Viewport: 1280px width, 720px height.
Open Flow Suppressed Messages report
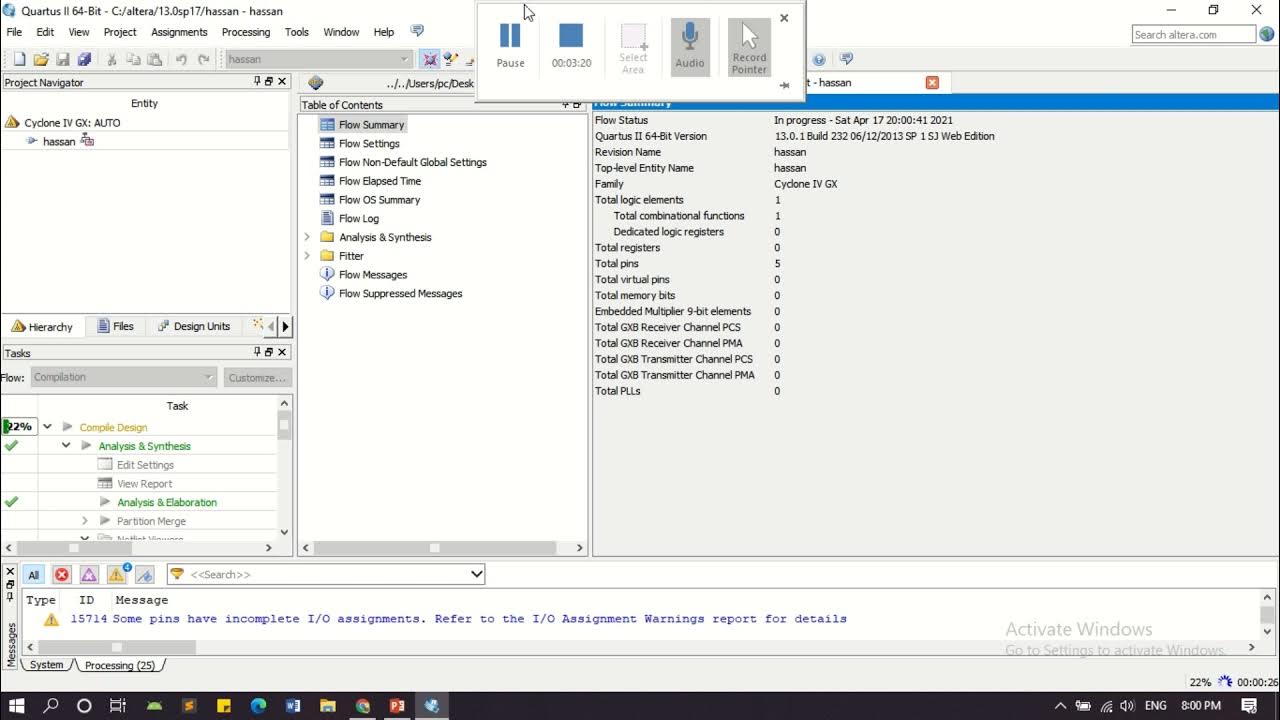400,294
